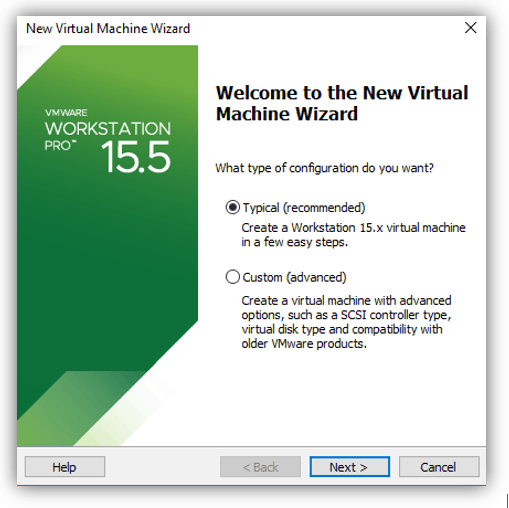
Task: Click the grayed-out Back button
Action: [260, 467]
